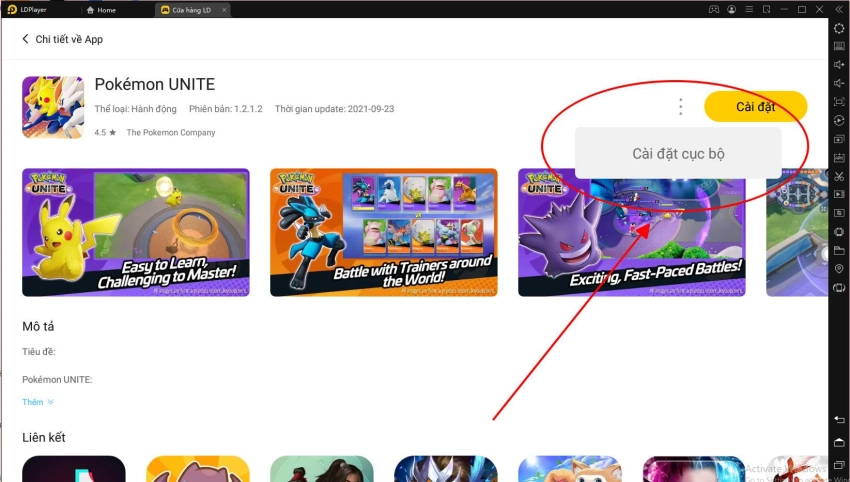The width and height of the screenshot is (850, 482).
Task: Click the 4.5 star rating
Action: click(105, 132)
